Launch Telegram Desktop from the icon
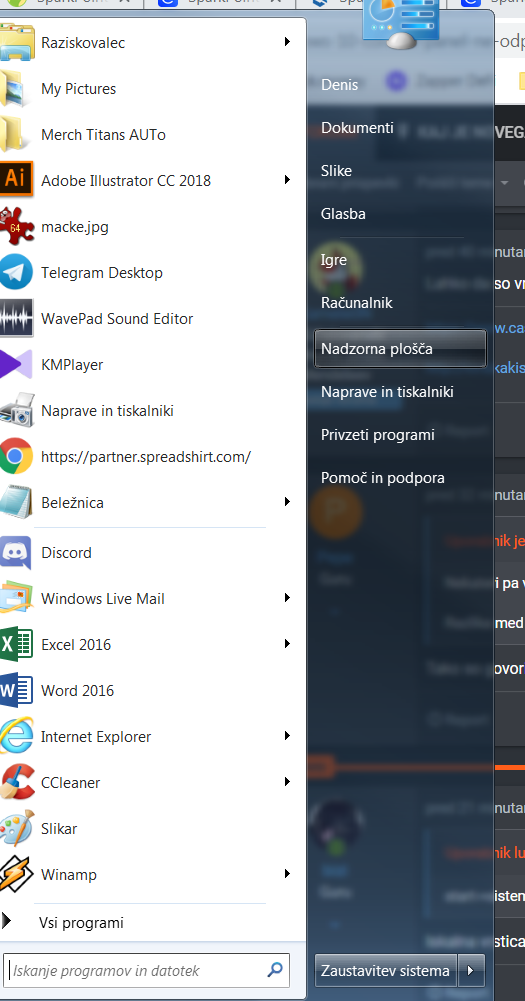 (15, 273)
